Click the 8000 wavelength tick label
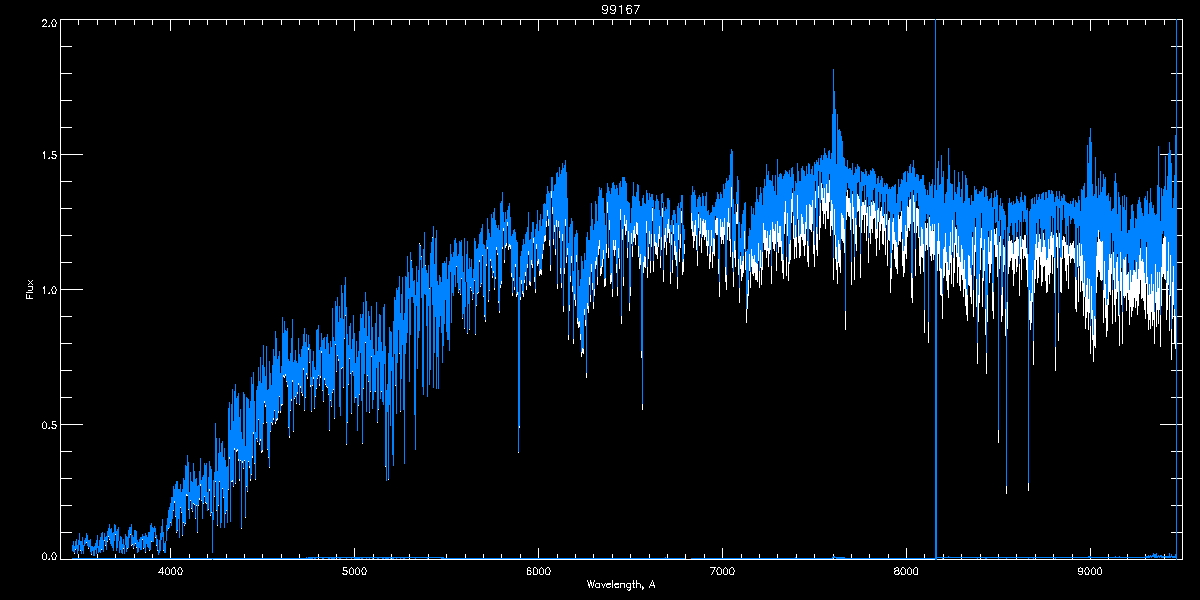 tap(906, 571)
